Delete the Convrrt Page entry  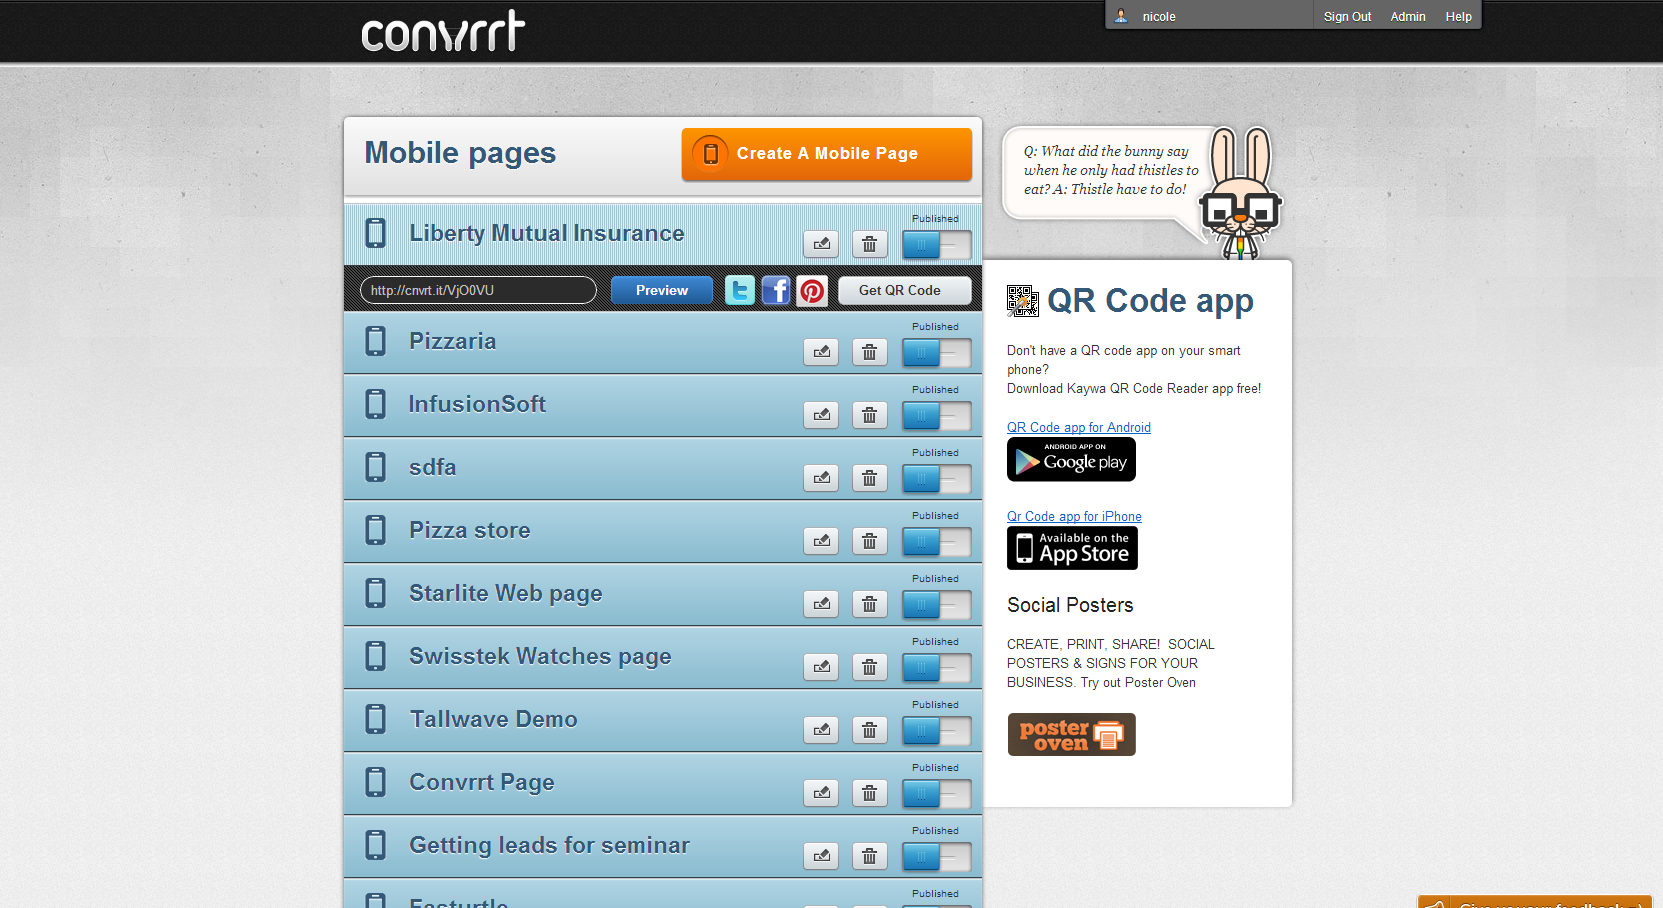869,793
